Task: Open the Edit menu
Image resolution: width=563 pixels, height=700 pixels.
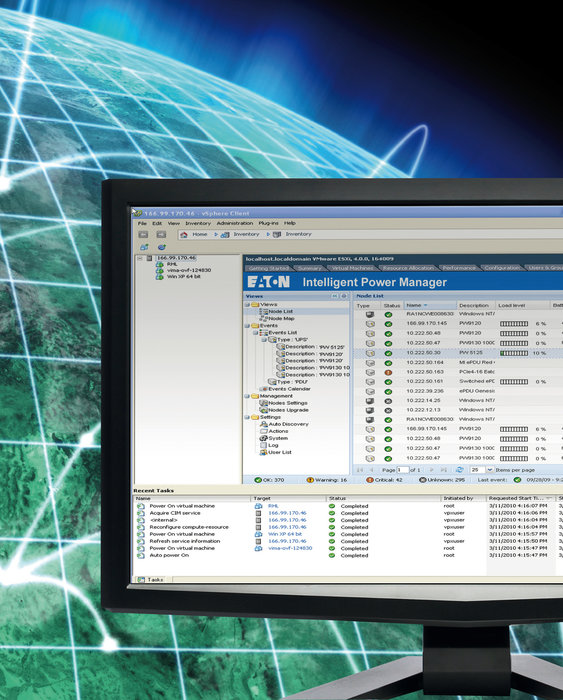Action: pyautogui.click(x=157, y=223)
